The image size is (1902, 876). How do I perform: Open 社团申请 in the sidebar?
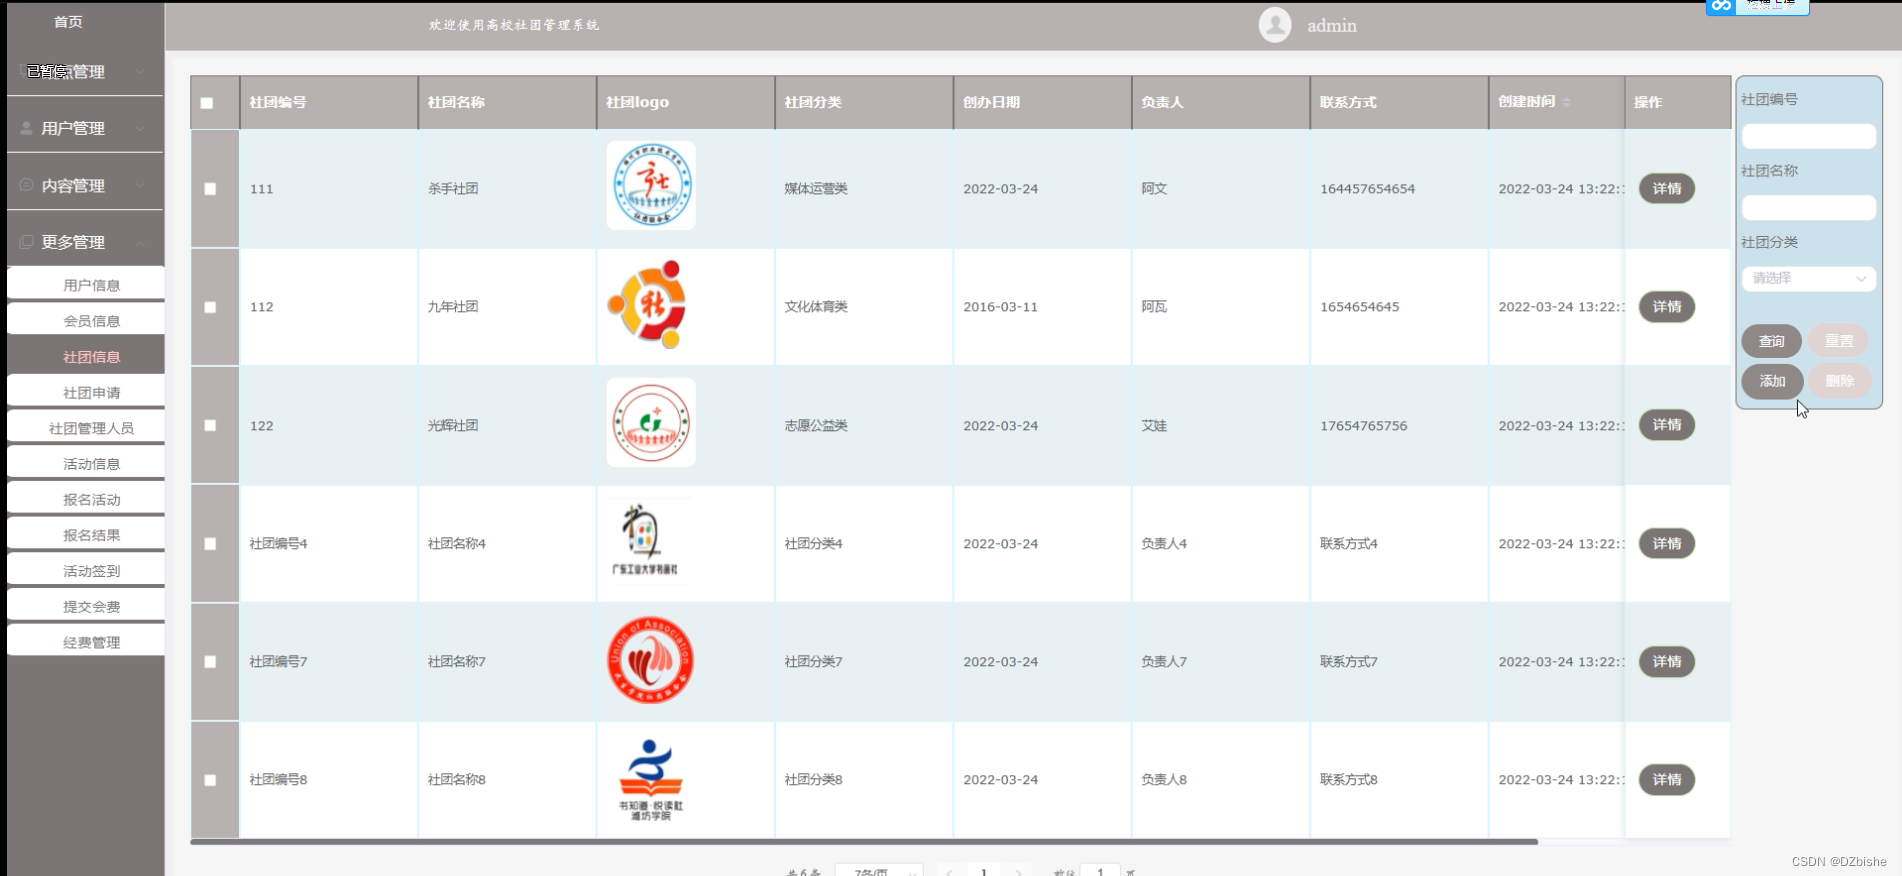tap(86, 393)
